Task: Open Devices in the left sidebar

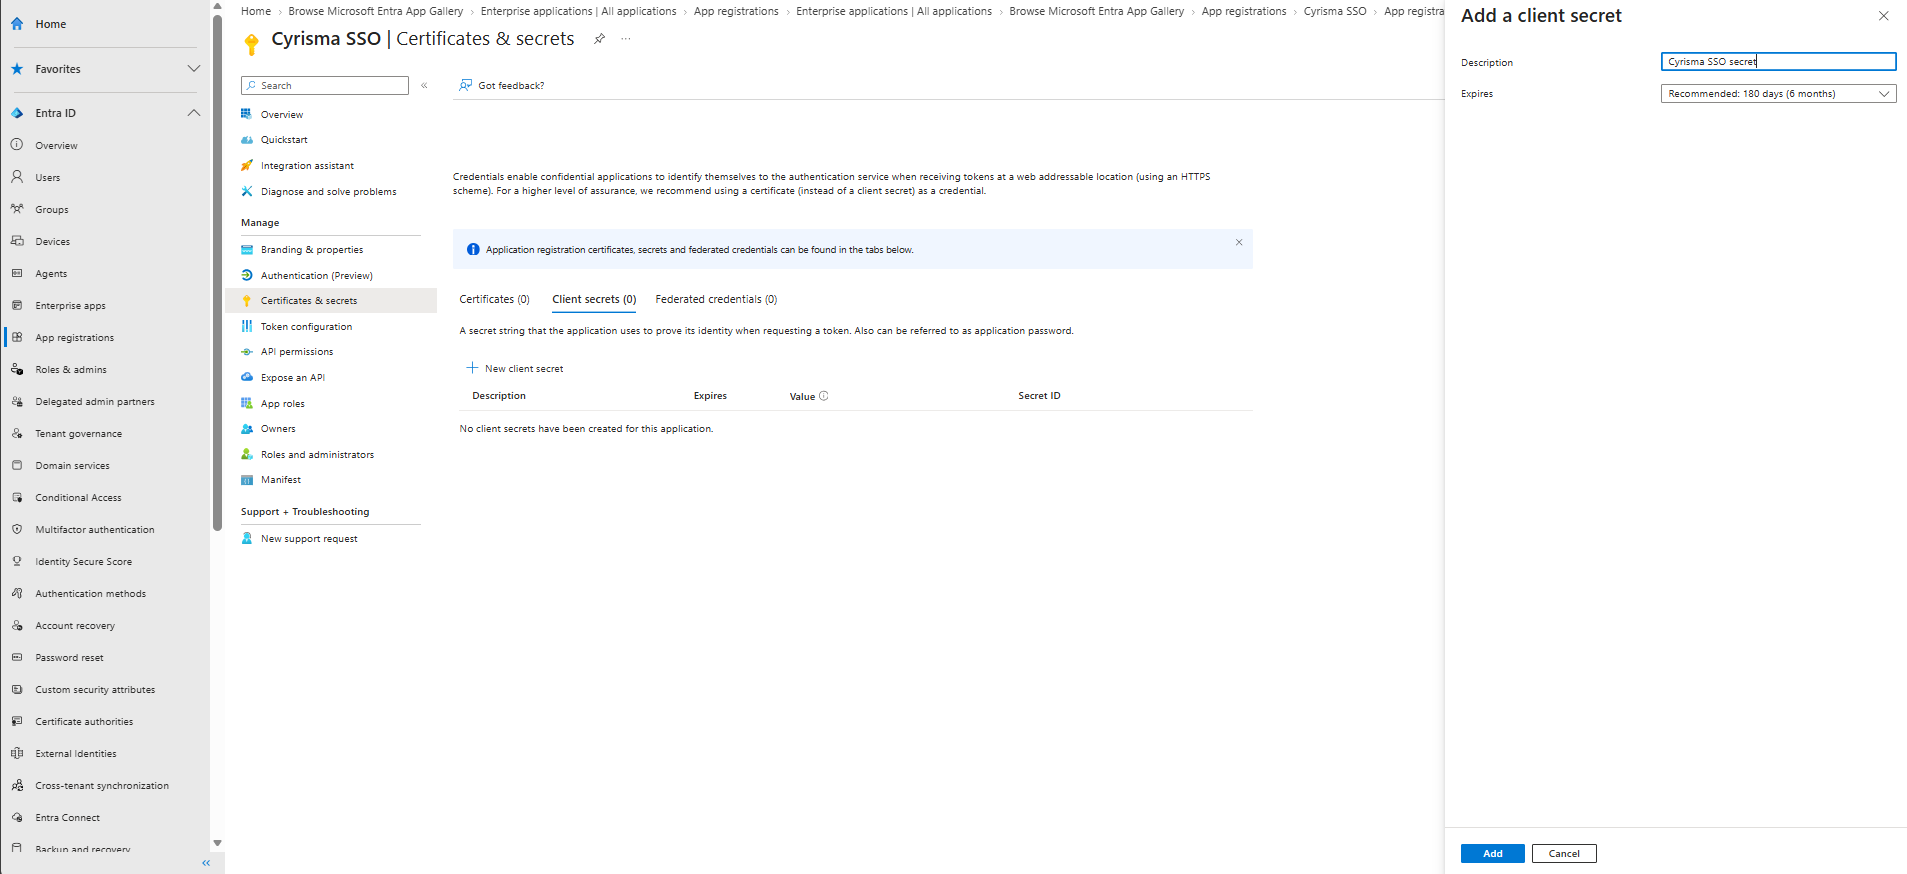Action: click(53, 241)
